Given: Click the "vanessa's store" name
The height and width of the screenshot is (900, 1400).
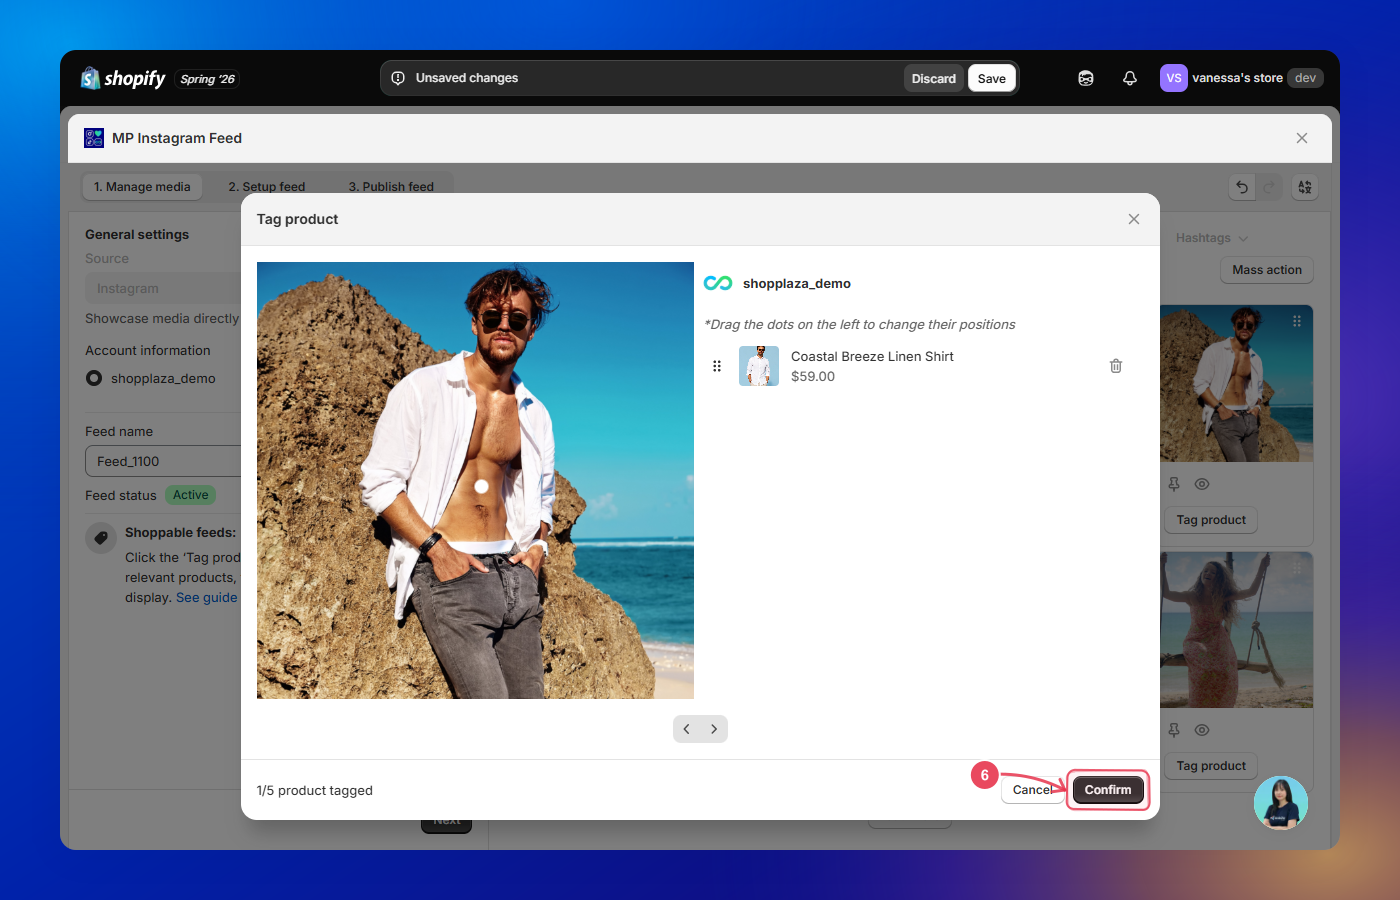Looking at the screenshot, I should click(1237, 78).
